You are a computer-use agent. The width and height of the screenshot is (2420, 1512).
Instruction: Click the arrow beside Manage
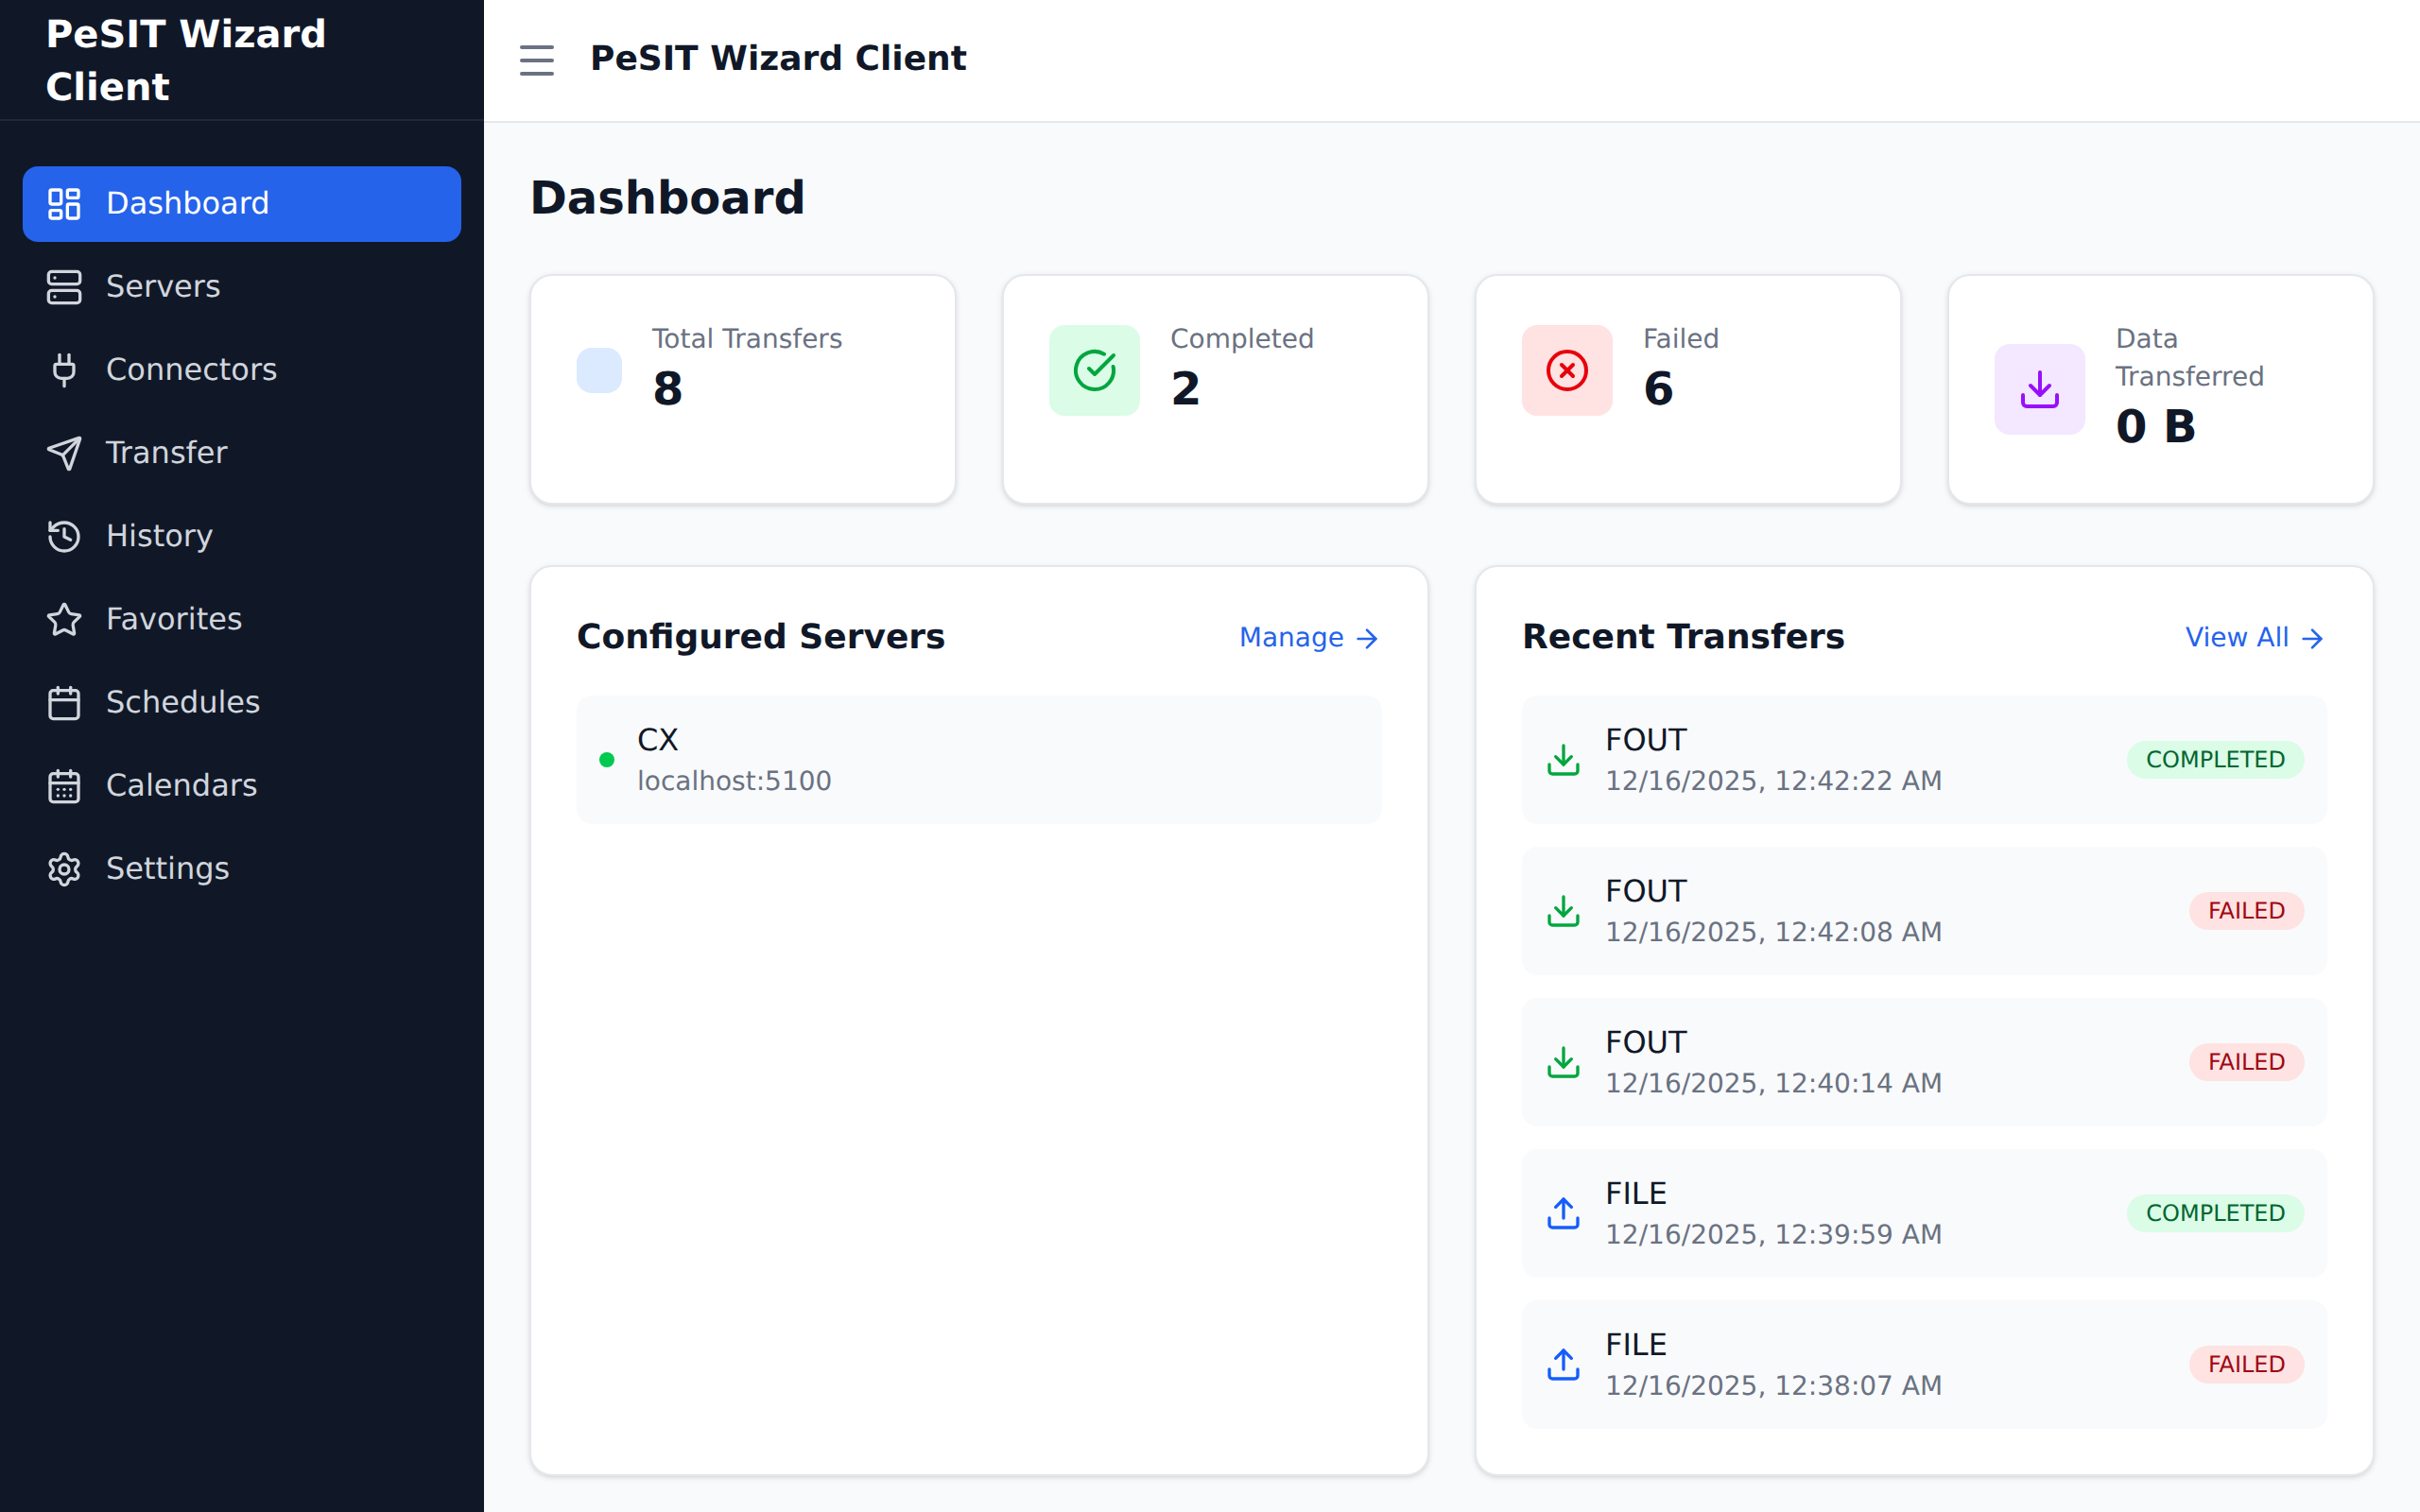(1367, 637)
